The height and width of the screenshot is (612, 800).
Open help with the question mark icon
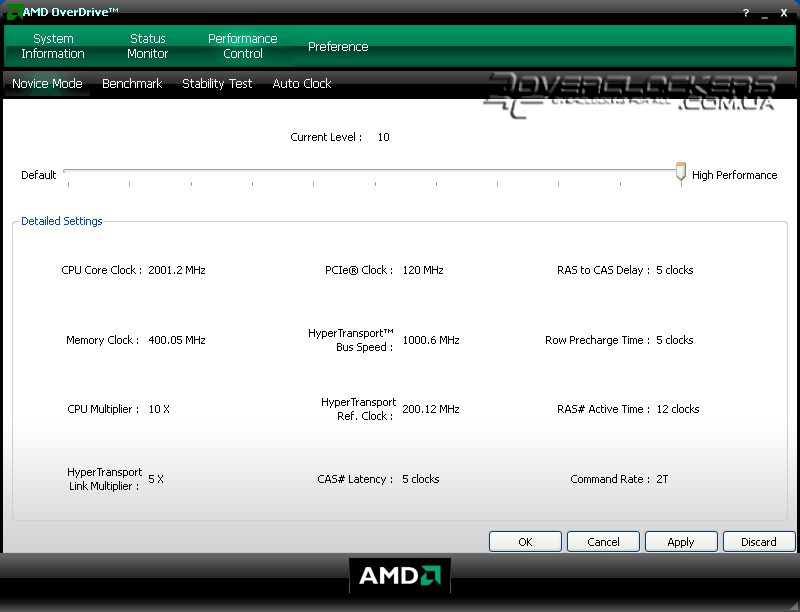coord(746,13)
